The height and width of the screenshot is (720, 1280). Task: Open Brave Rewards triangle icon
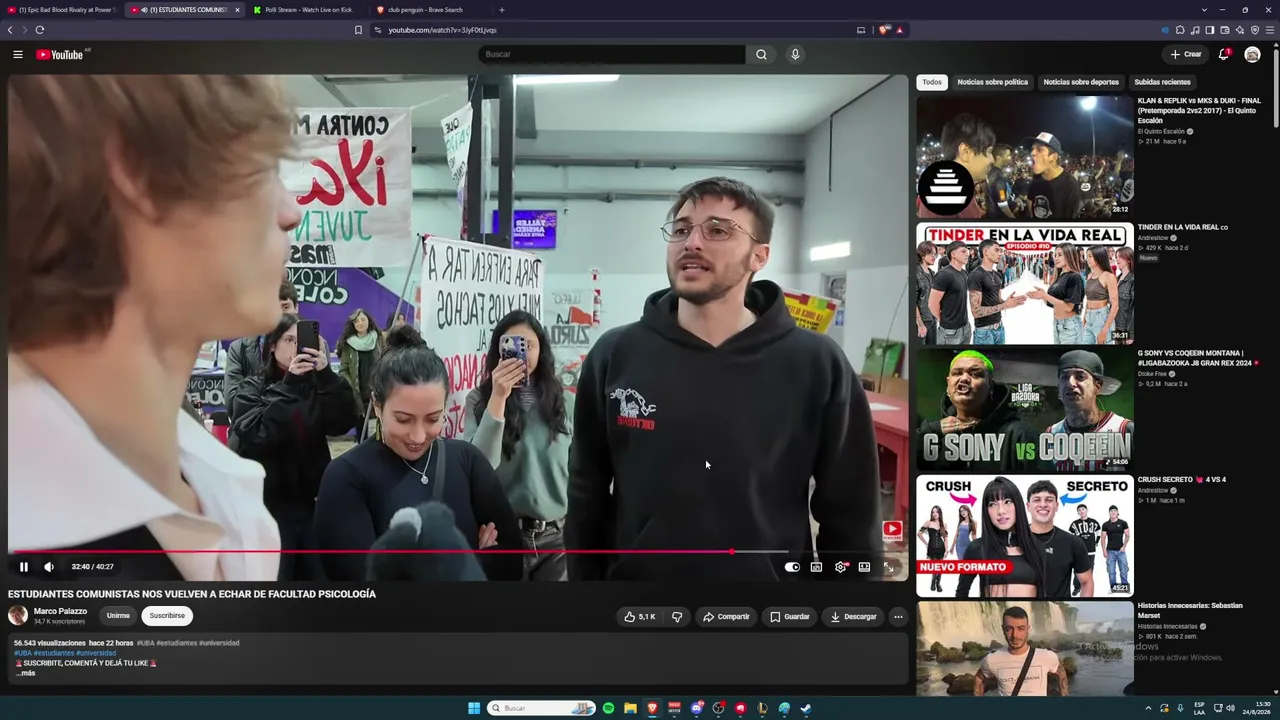899,30
